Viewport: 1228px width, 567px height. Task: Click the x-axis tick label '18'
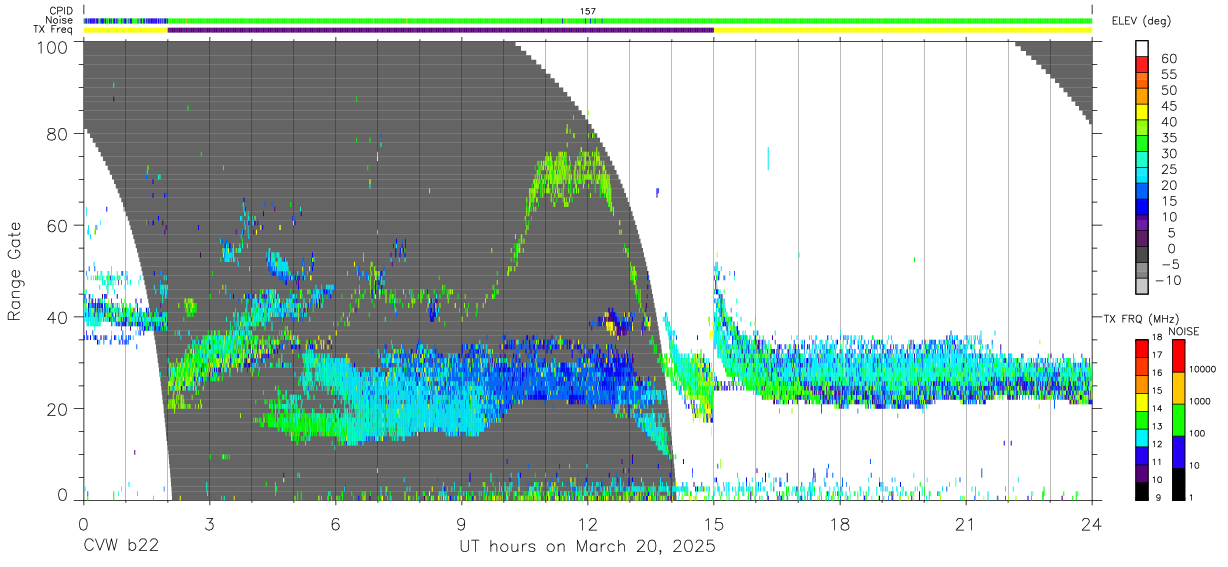[840, 524]
